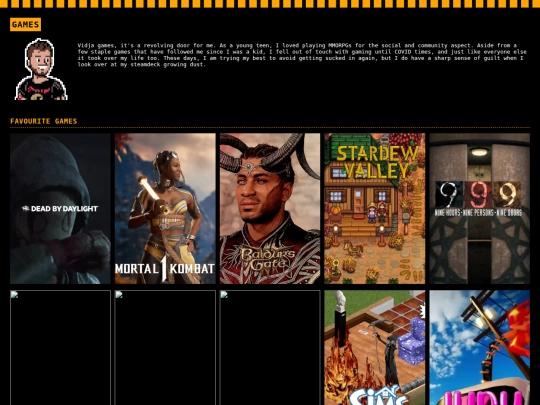
Task: Select the Baldur's Gate cover art
Action: (x=270, y=209)
